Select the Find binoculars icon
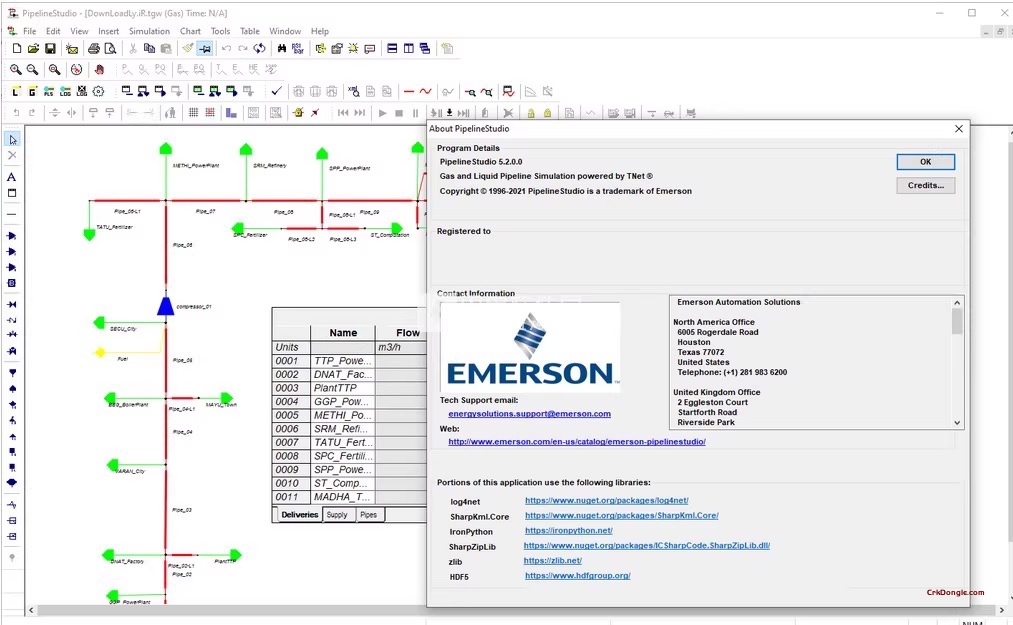This screenshot has height=625, width=1013. click(282, 48)
